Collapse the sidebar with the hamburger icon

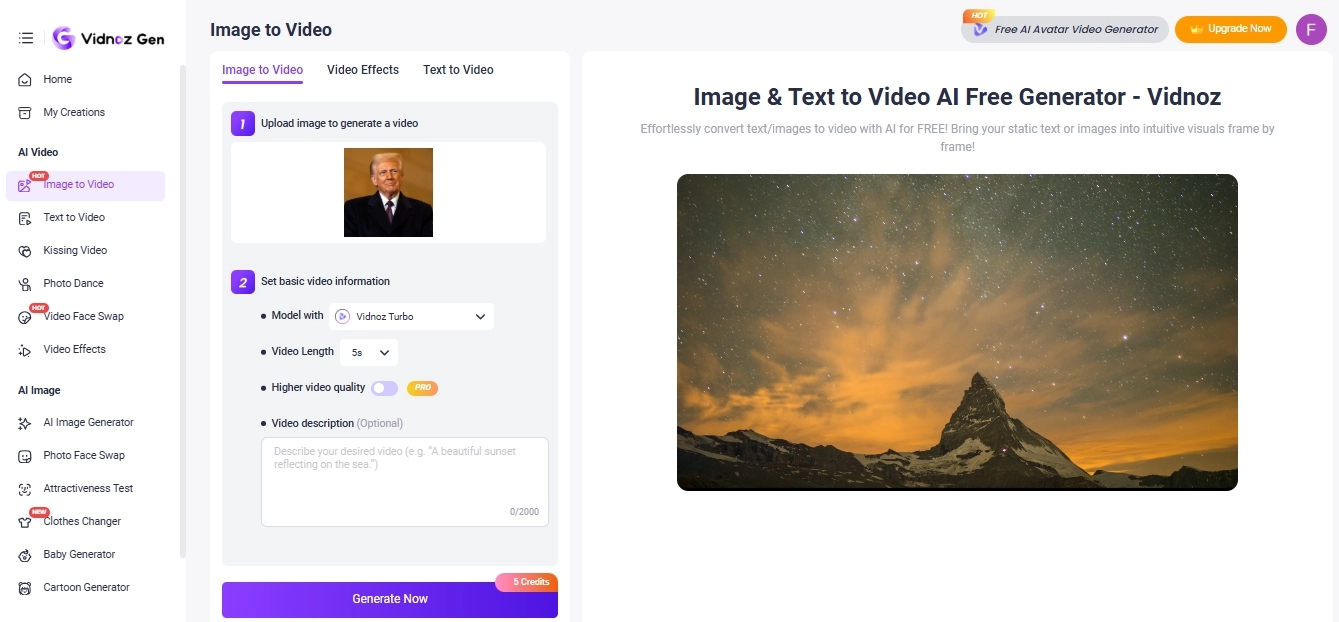tap(26, 37)
